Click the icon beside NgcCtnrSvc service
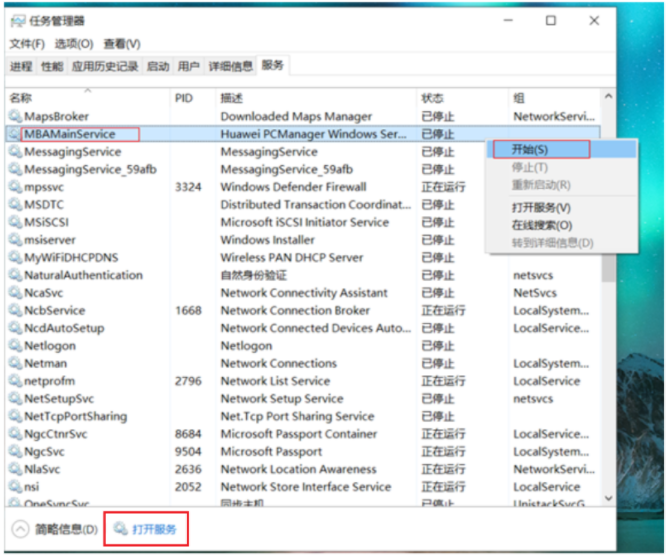This screenshot has width=666, height=557. pyautogui.click(x=15, y=434)
